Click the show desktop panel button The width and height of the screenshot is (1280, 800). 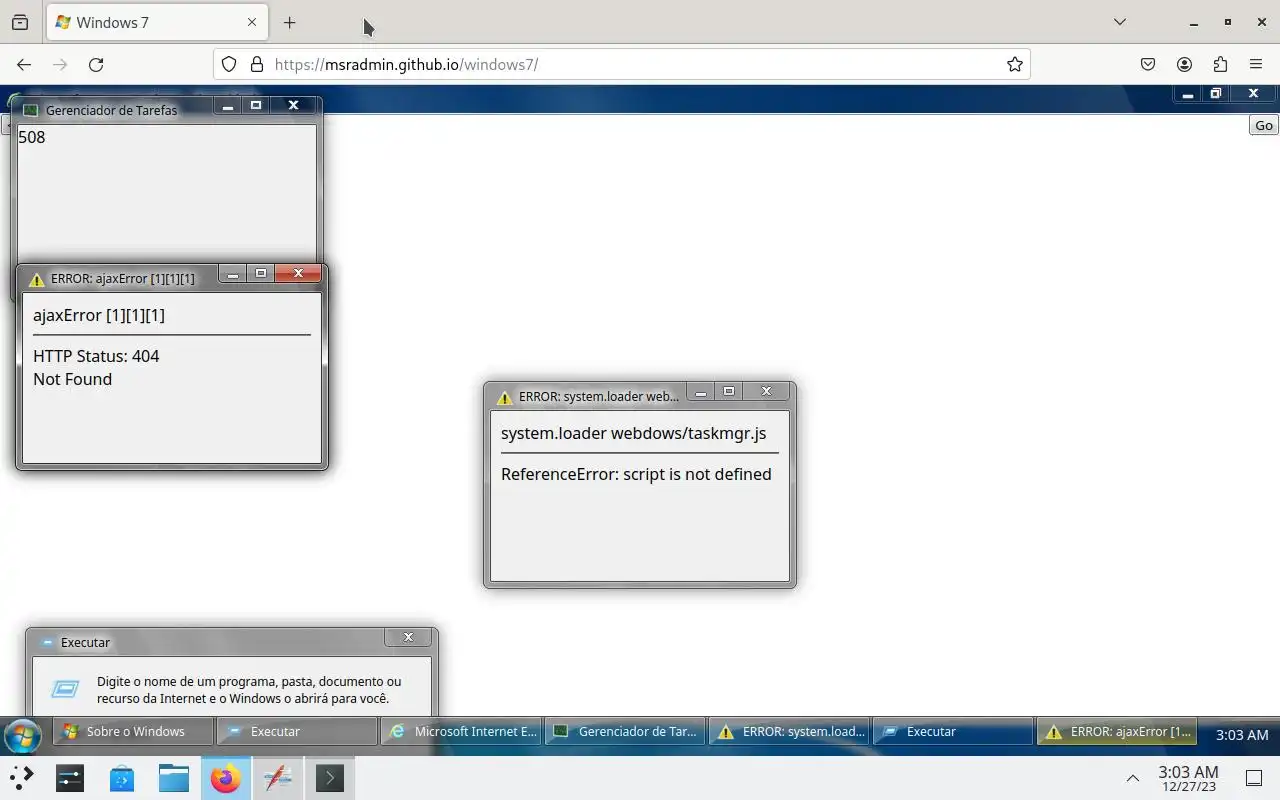point(1254,778)
